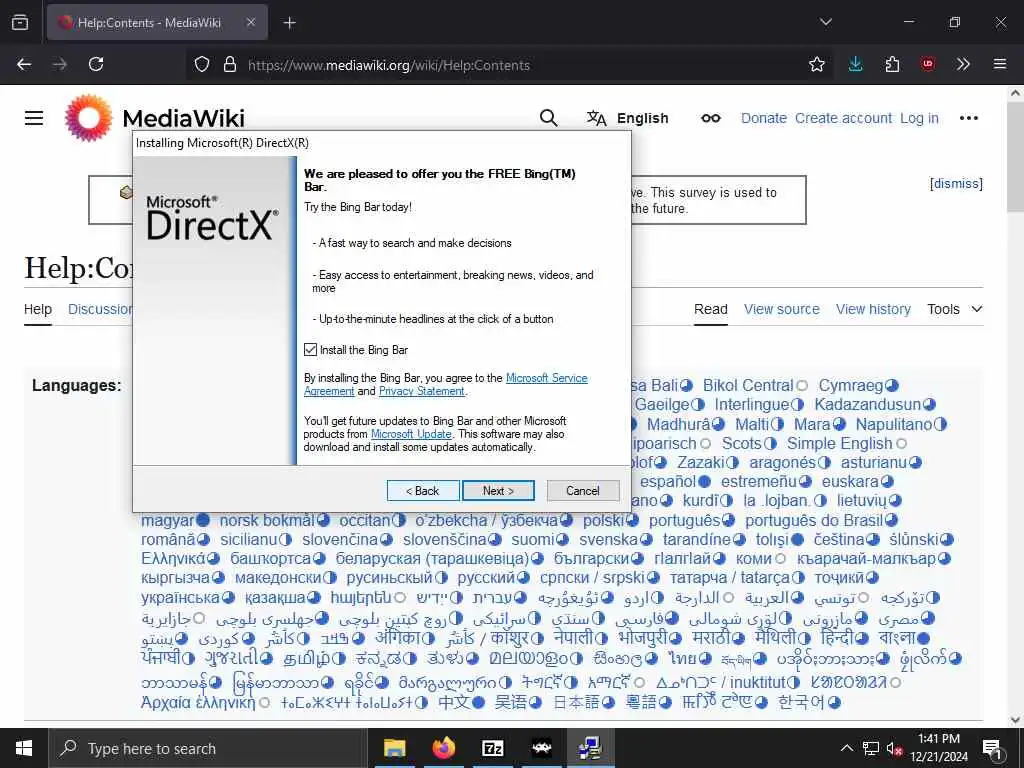The height and width of the screenshot is (768, 1024).
Task: Click the scrollbar up arrow
Action: (1016, 93)
